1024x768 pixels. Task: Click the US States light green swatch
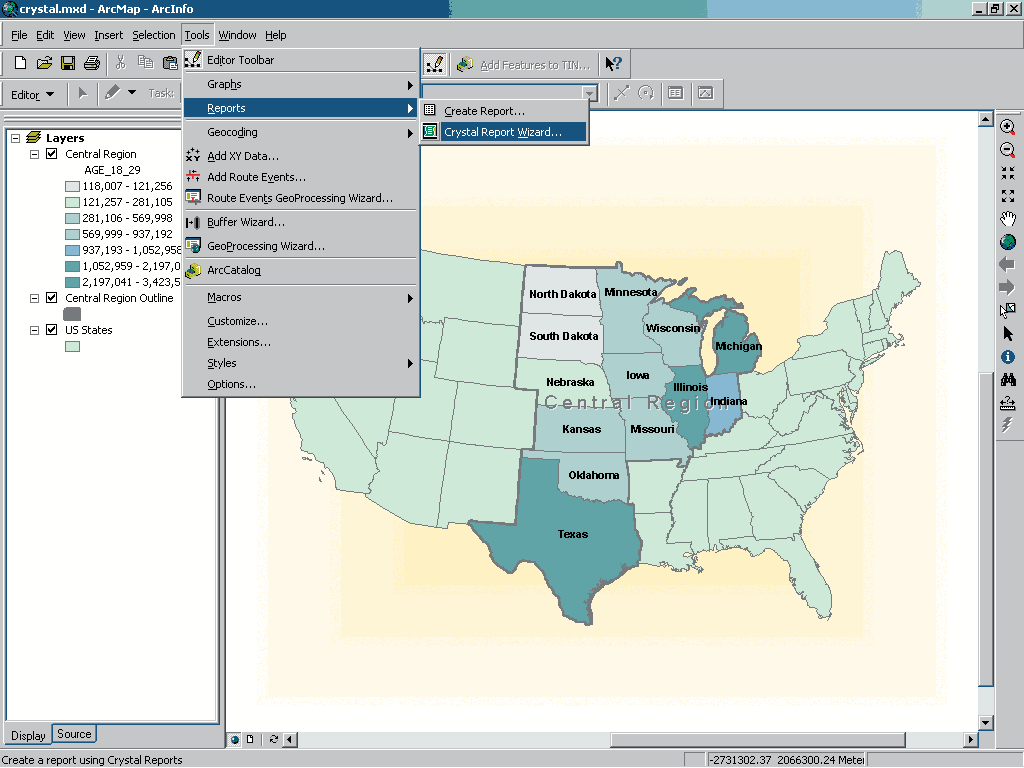pos(72,346)
